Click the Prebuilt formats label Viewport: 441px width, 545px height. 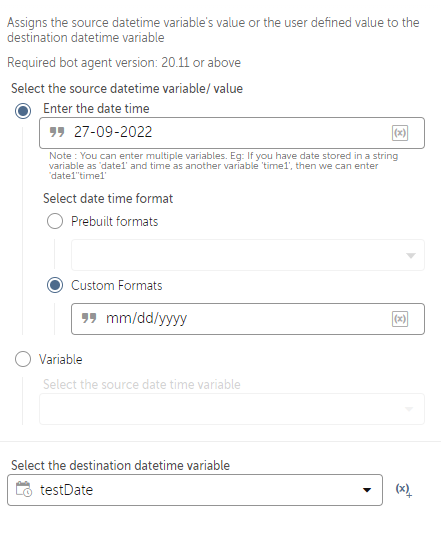click(115, 221)
